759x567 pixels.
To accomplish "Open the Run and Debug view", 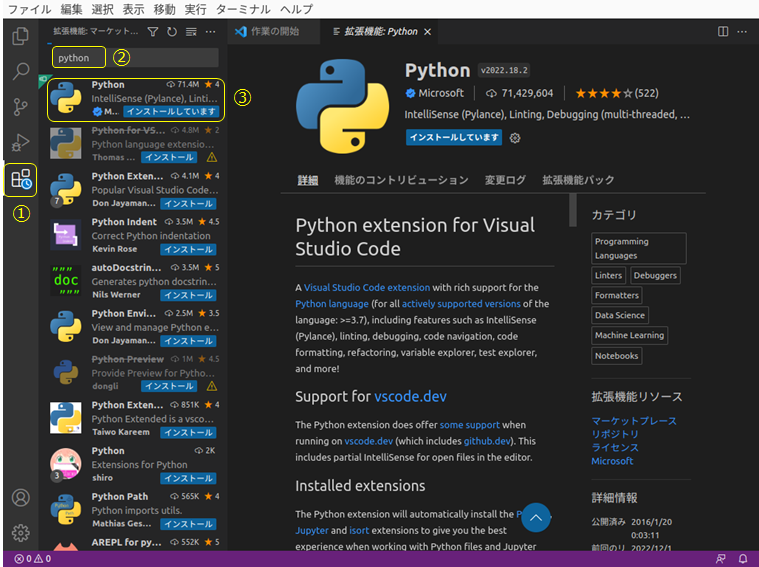I will click(20, 143).
